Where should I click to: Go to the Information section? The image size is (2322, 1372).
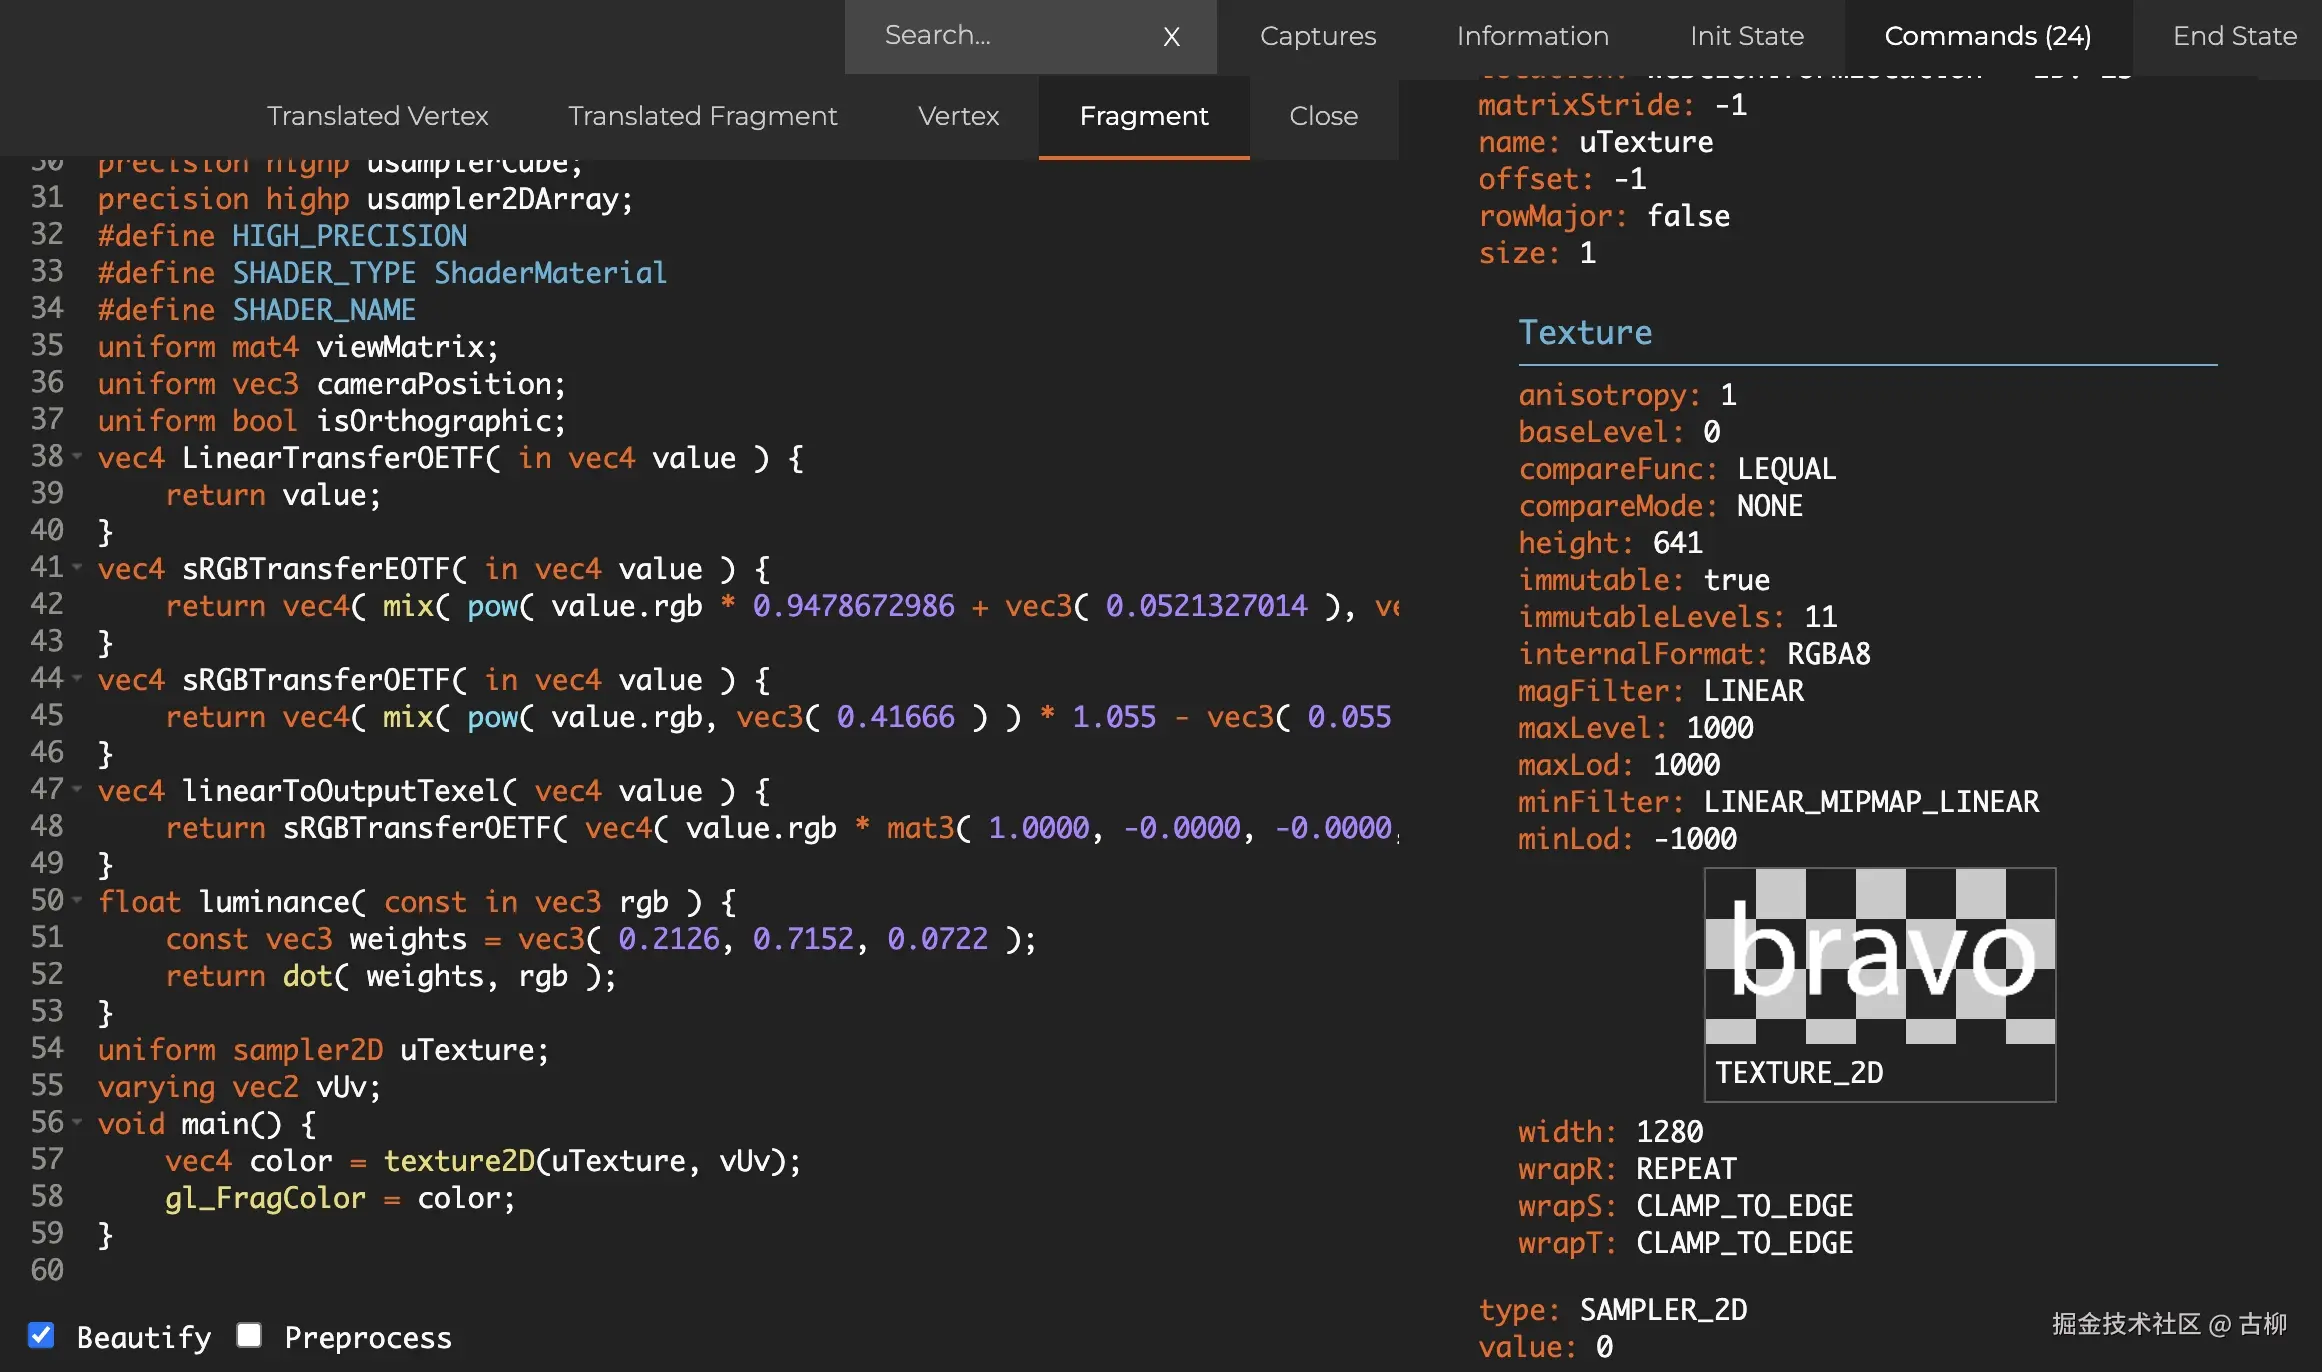pyautogui.click(x=1532, y=36)
